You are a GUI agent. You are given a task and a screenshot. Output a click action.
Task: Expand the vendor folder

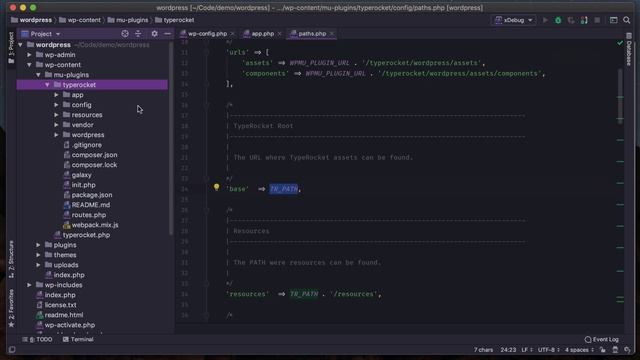click(56, 125)
